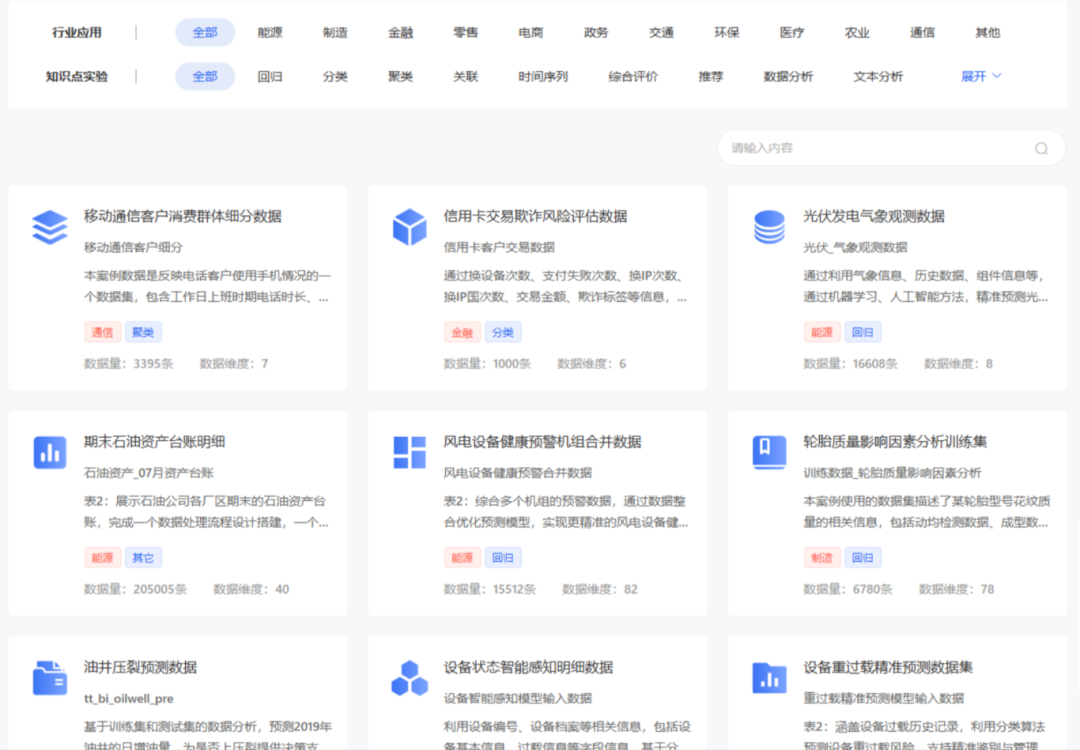Click the grid blocks icon beside 风电设备健康预警机组合并数据
The height and width of the screenshot is (750, 1080).
409,452
